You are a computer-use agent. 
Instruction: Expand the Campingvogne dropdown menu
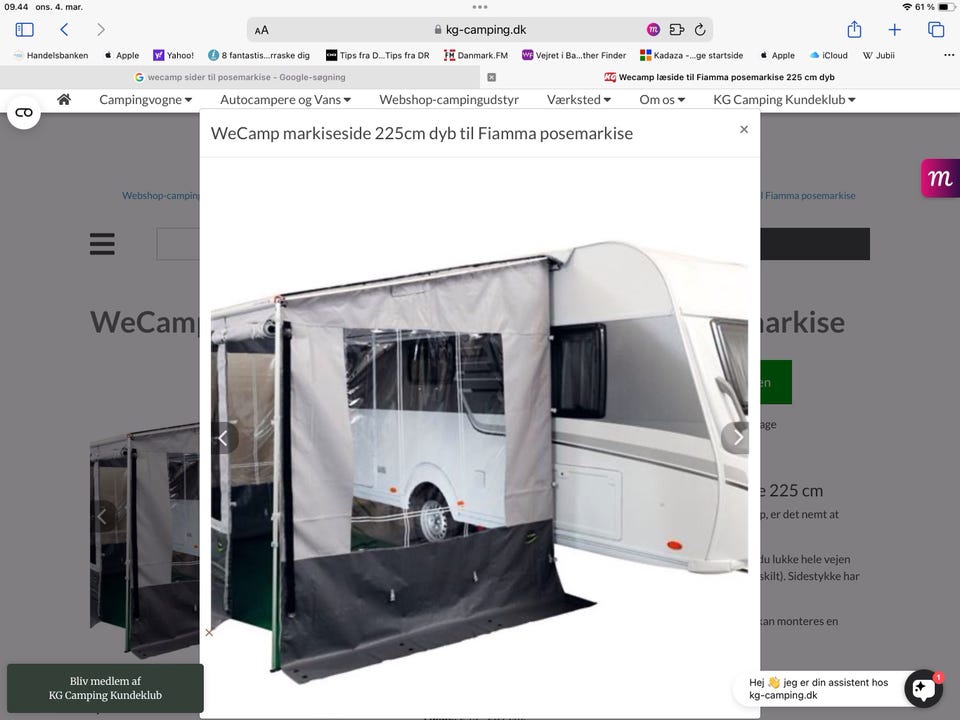pyautogui.click(x=145, y=99)
